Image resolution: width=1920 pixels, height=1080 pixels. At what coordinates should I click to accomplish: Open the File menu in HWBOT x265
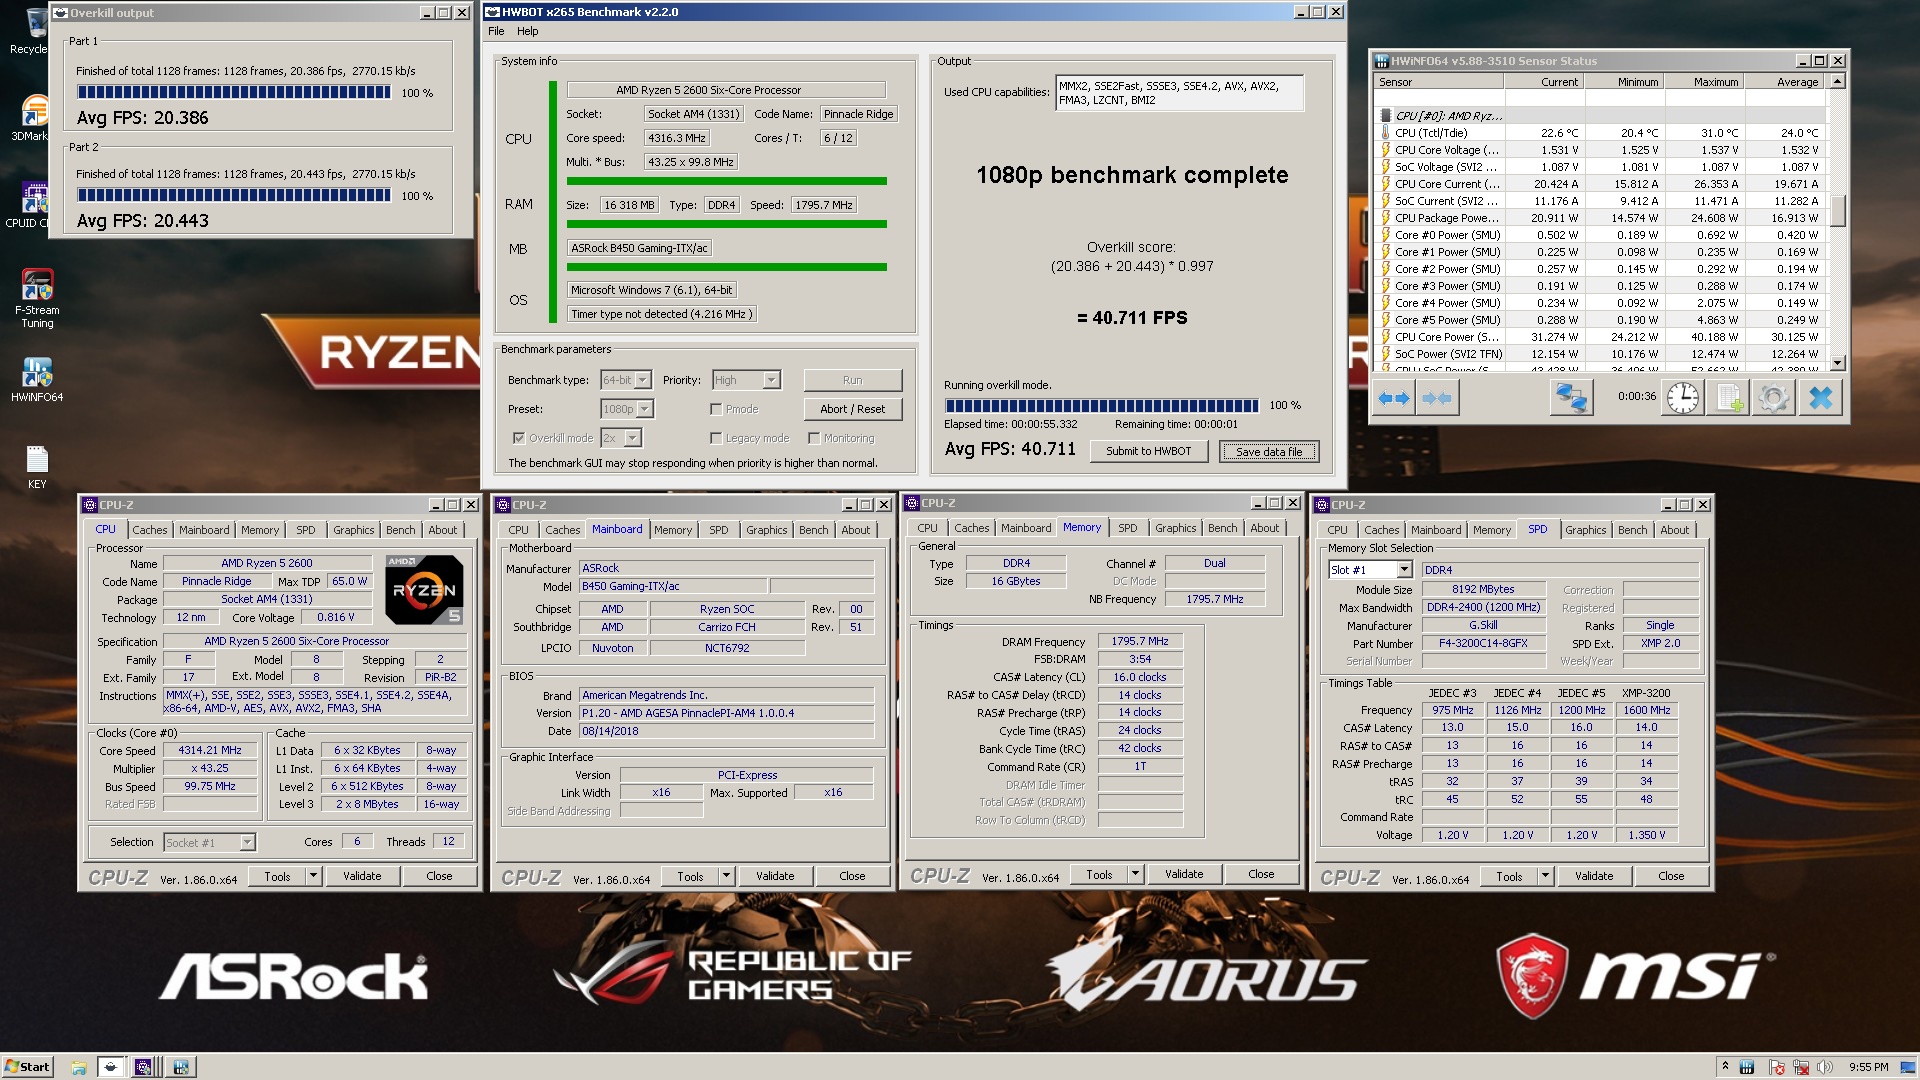tap(497, 31)
